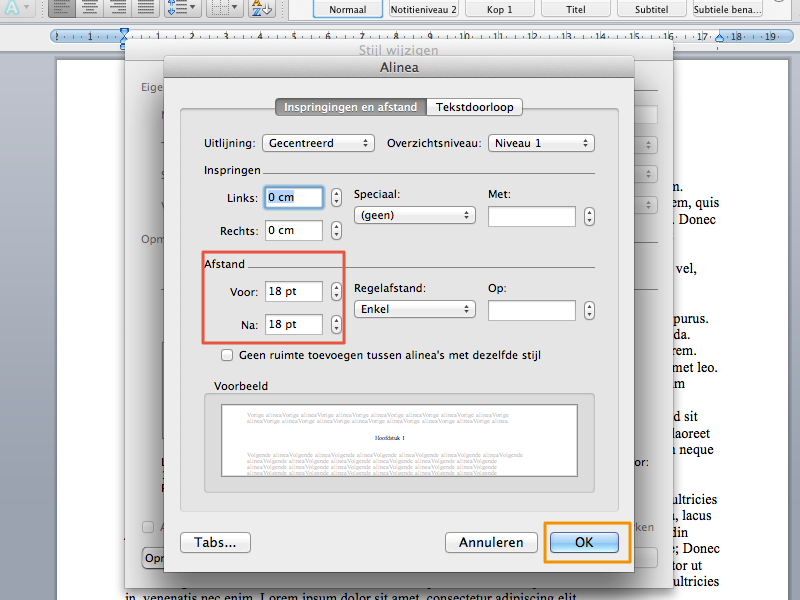Switch to Inspringingen en afstand tab
The image size is (800, 600).
[351, 107]
